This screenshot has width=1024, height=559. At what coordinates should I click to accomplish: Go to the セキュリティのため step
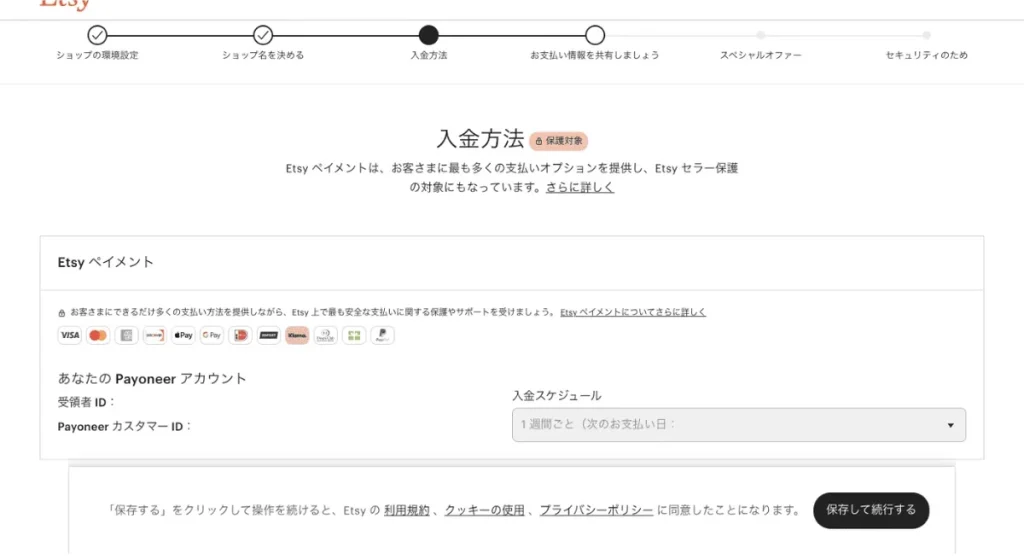tap(927, 35)
